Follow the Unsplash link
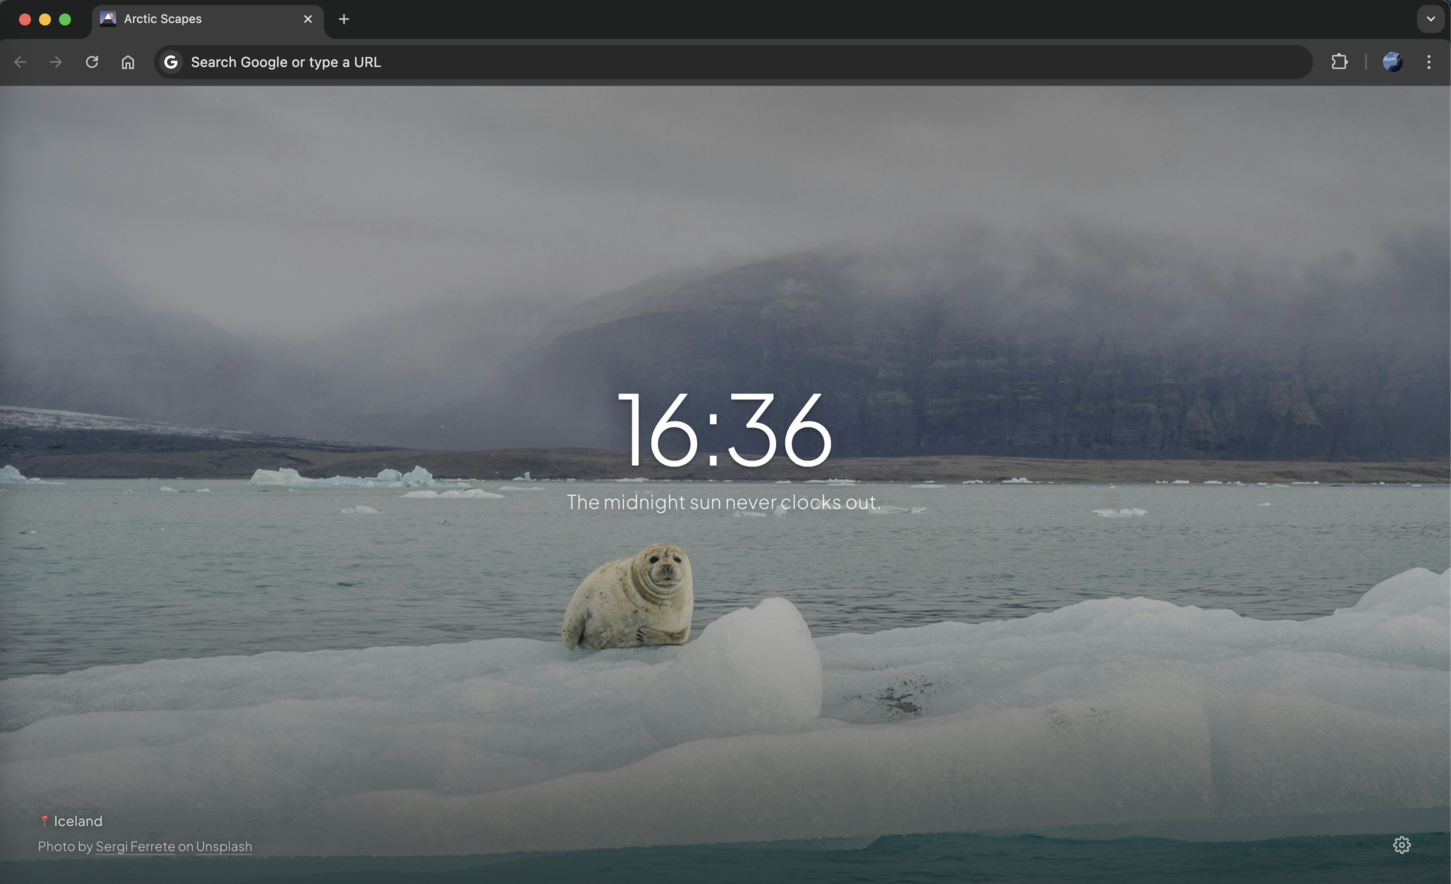1451x884 pixels. (224, 846)
